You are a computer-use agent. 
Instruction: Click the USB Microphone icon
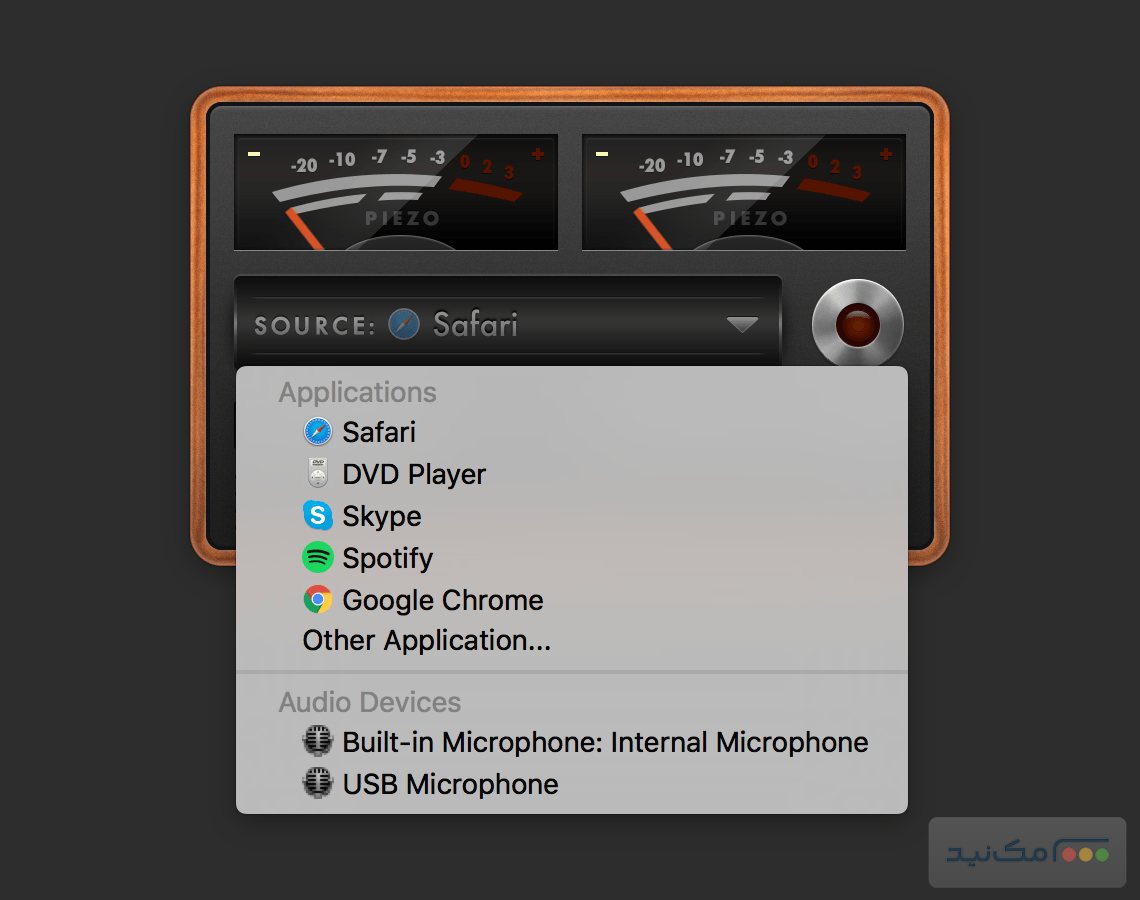click(317, 784)
